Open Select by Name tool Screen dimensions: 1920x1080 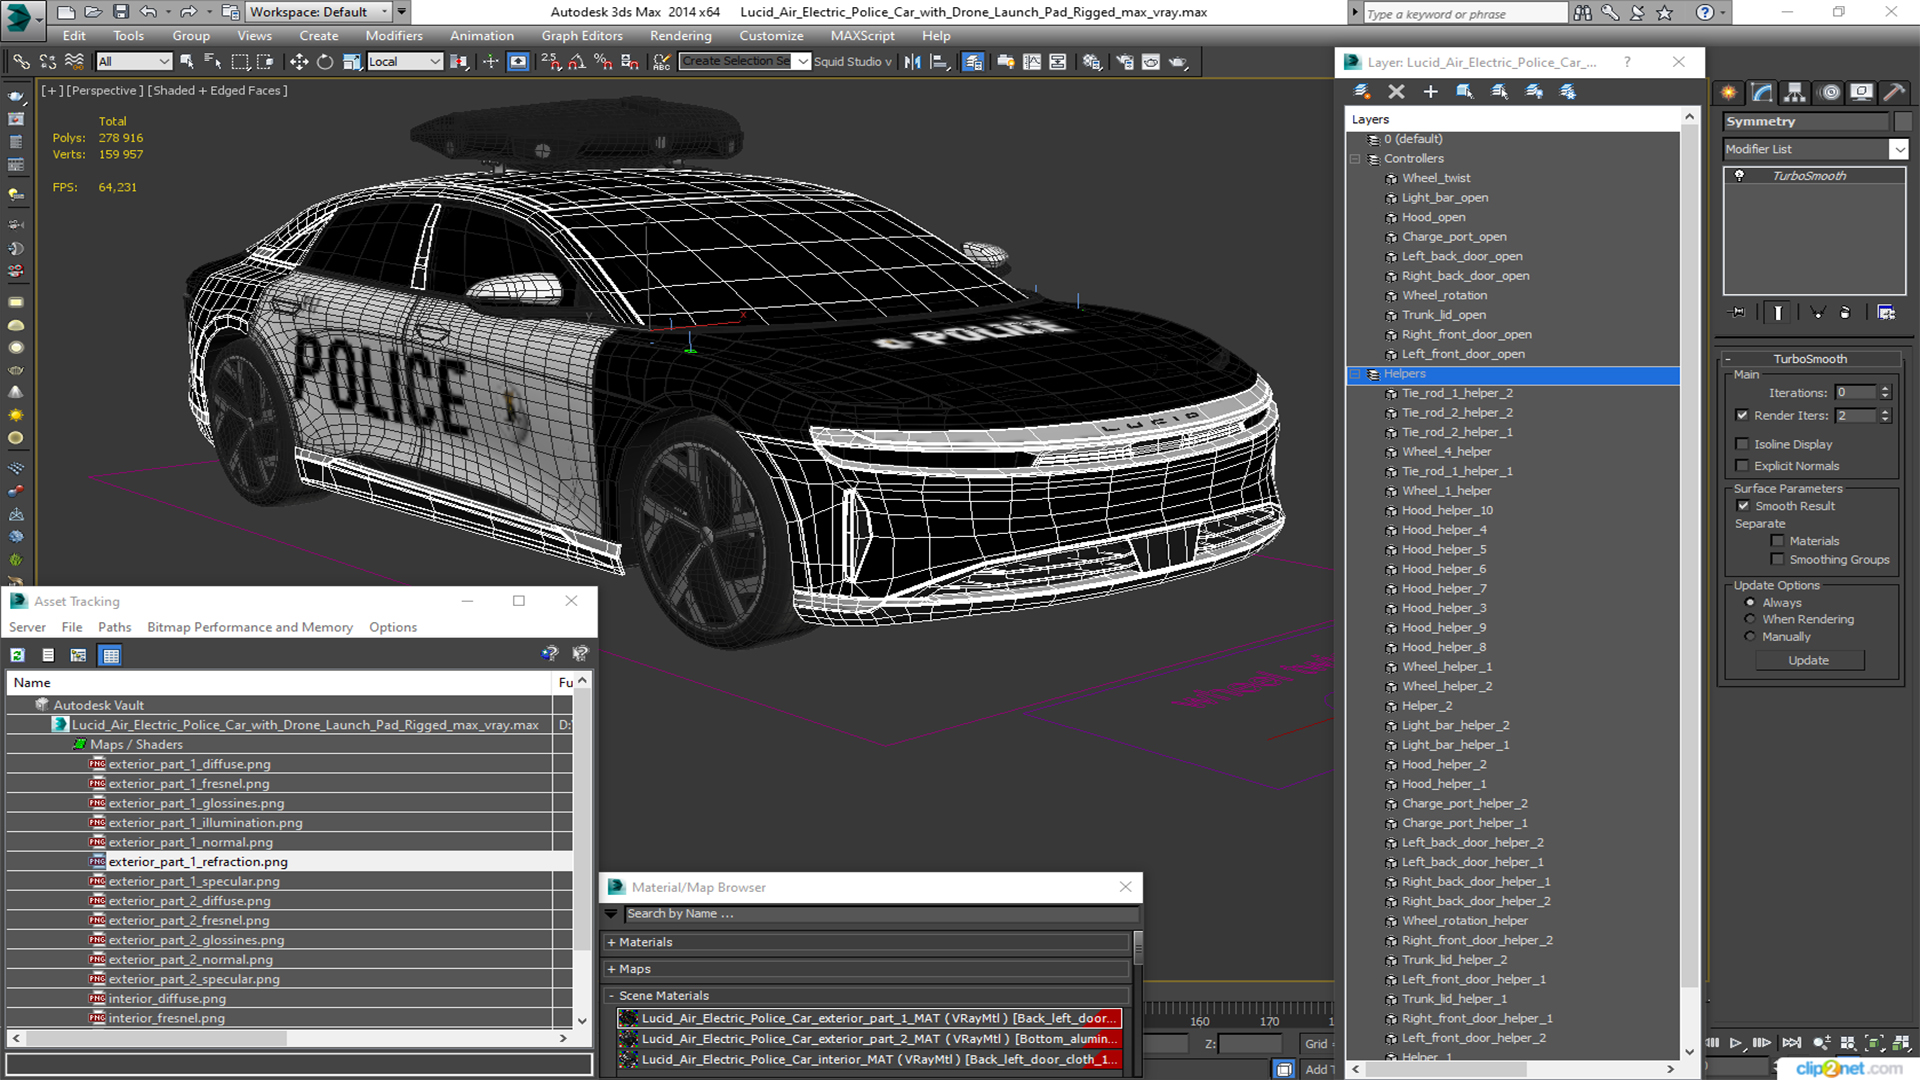pyautogui.click(x=212, y=62)
